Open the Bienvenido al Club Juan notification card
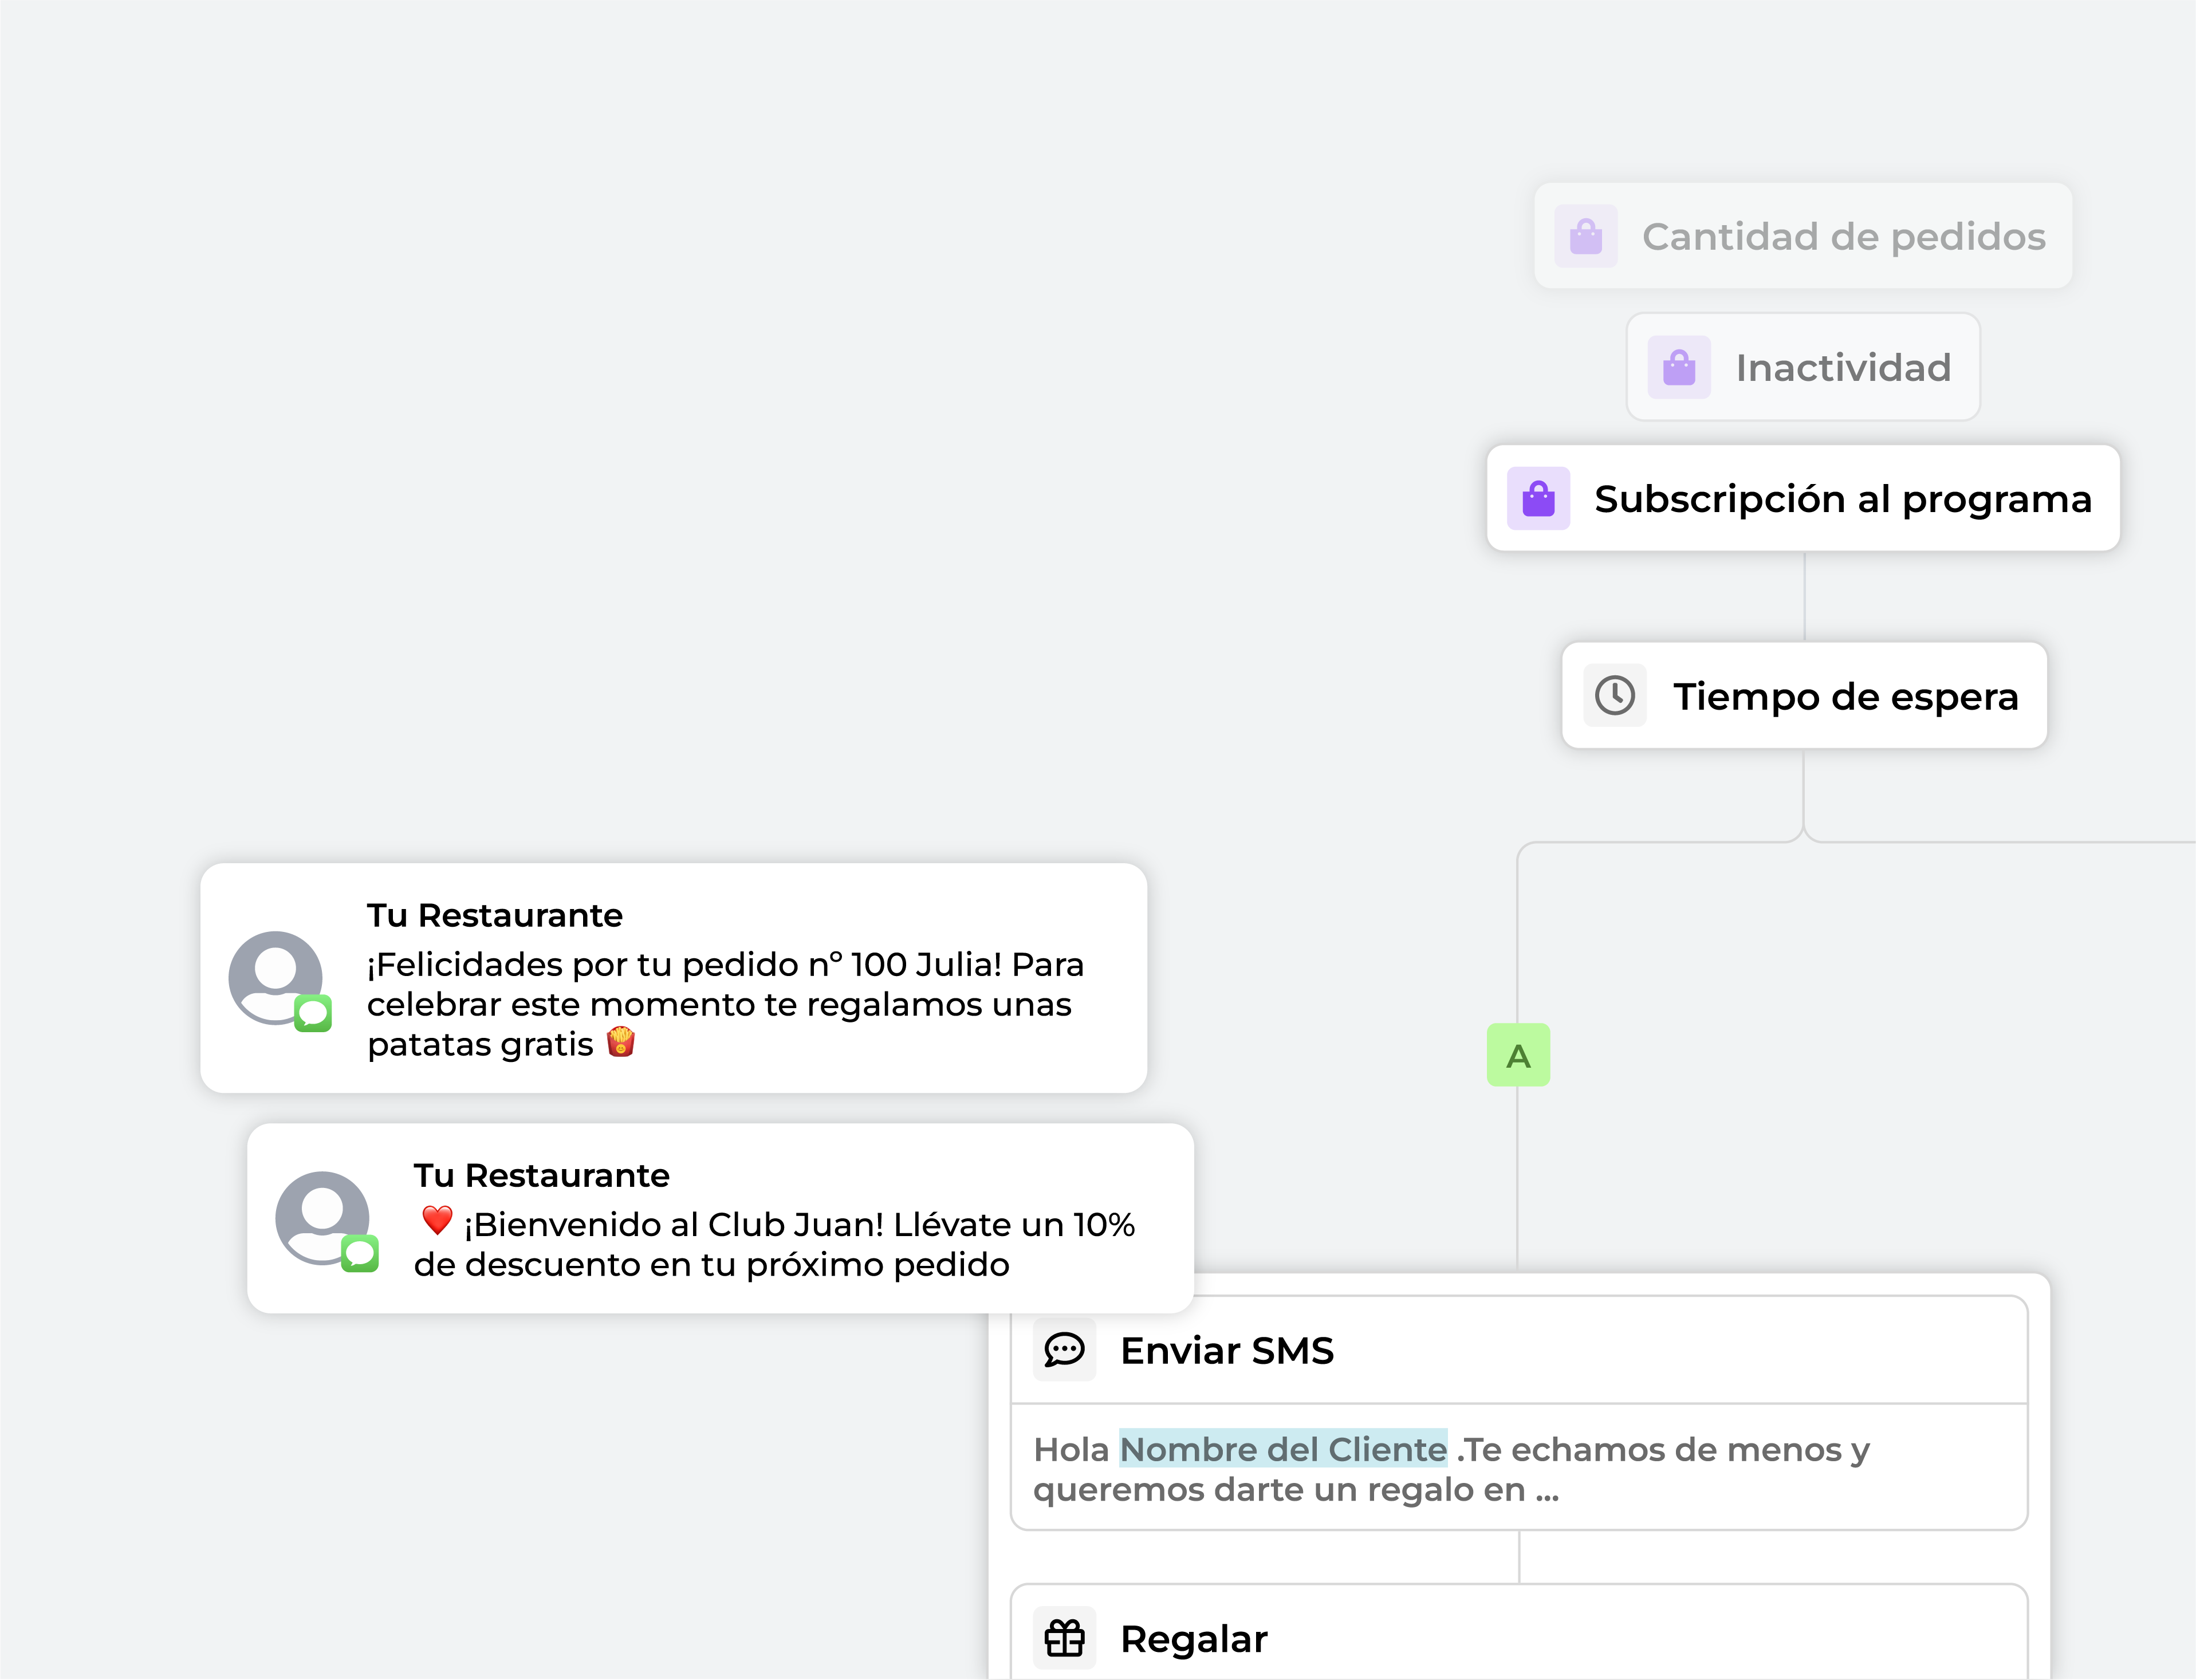2196x1680 pixels. click(720, 1218)
